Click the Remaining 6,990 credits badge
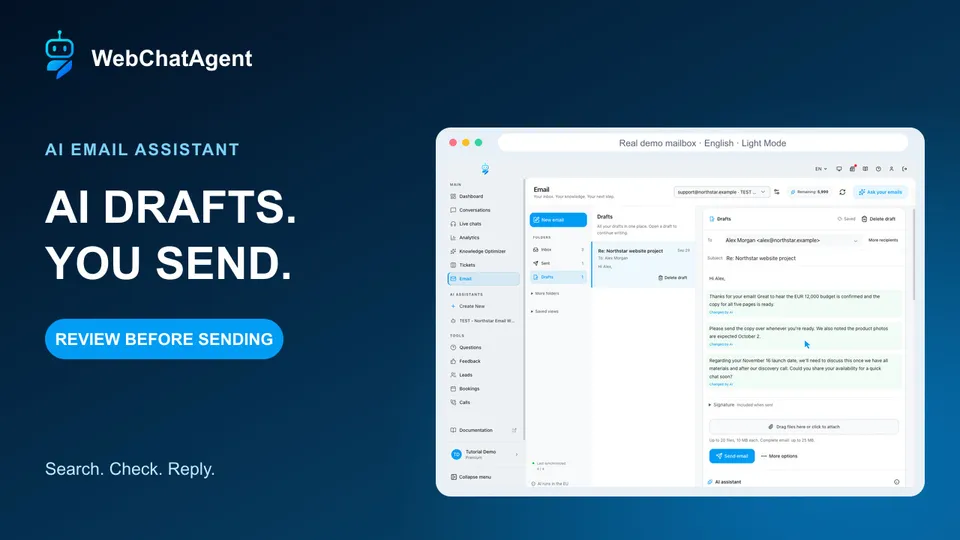This screenshot has height=540, width=960. click(x=809, y=192)
